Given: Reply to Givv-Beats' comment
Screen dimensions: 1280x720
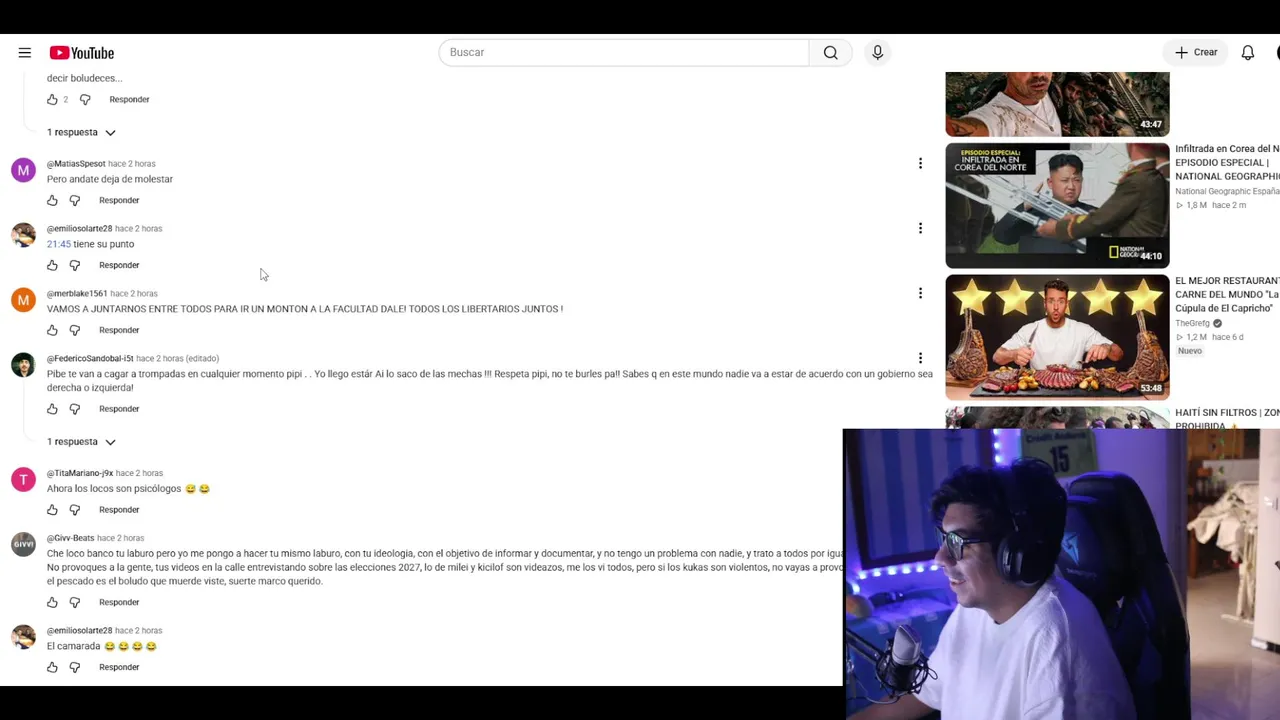Looking at the screenshot, I should click(119, 602).
